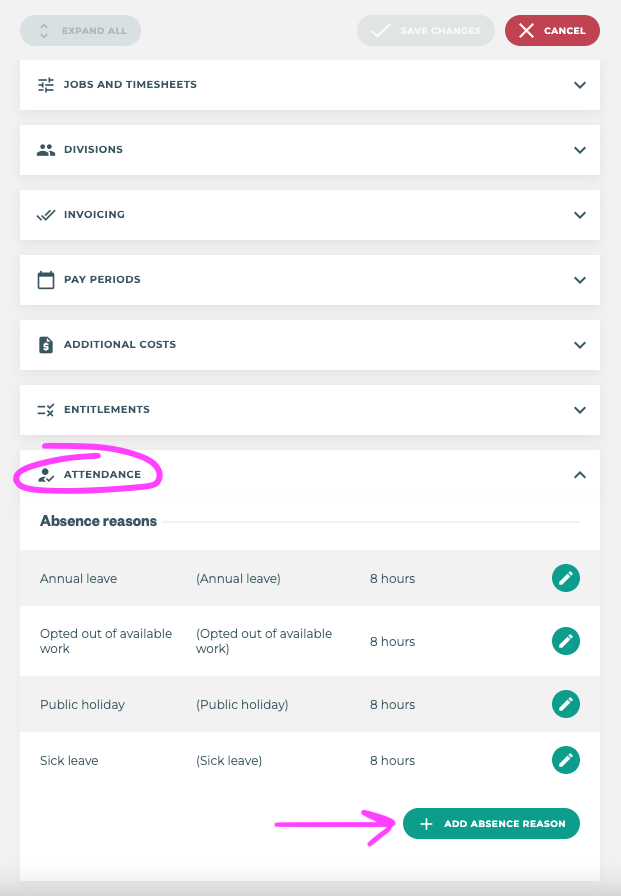Expand the Jobs and Timesheets section
Screen dimensions: 621x896
(579, 85)
